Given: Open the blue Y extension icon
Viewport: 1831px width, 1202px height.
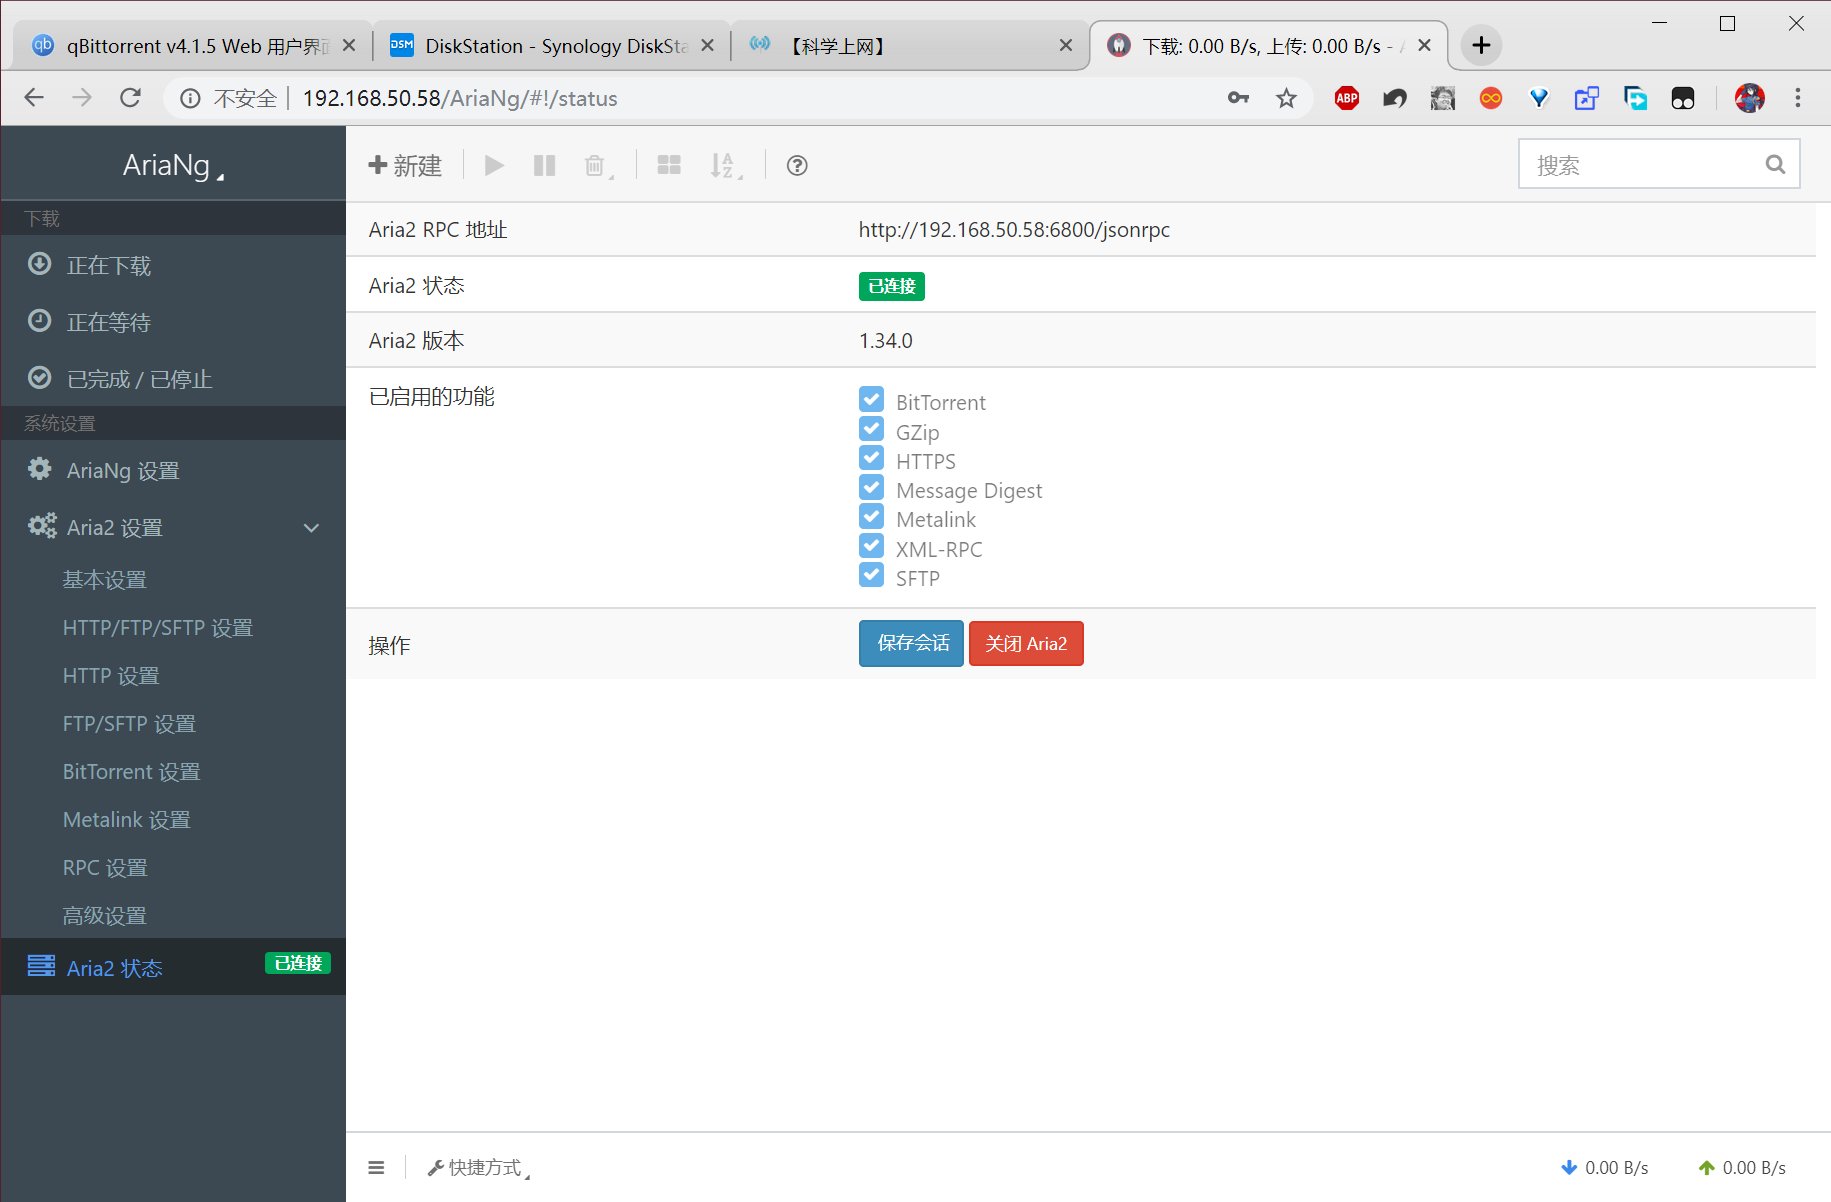Looking at the screenshot, I should [1539, 98].
